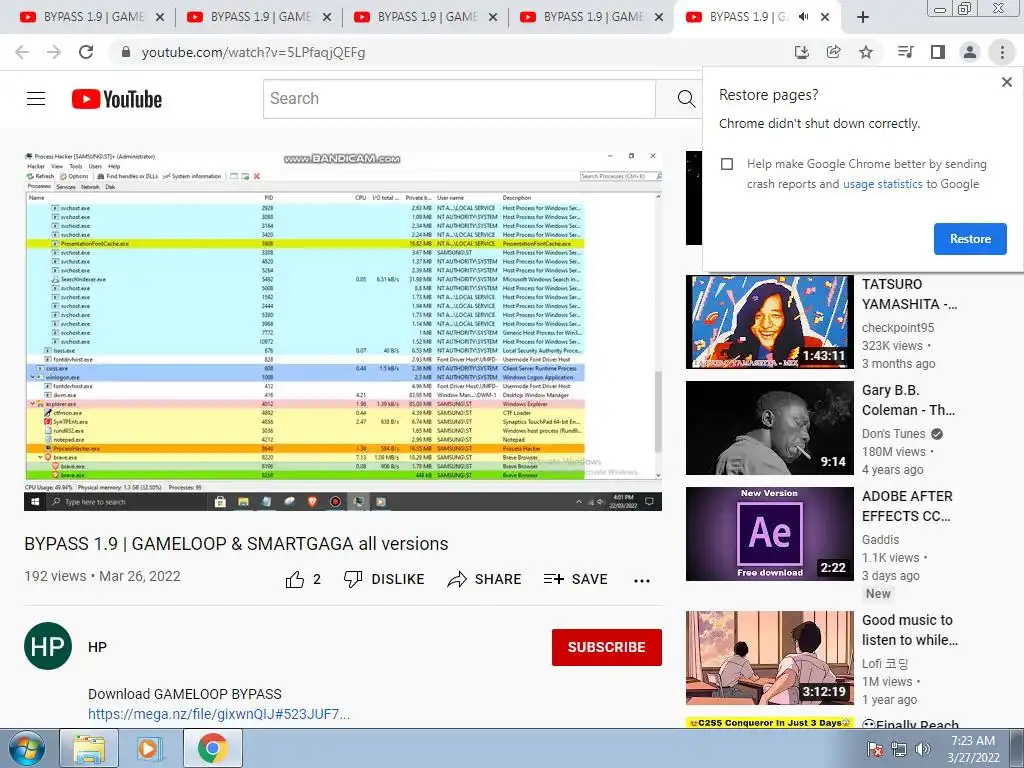Open Windows Media Player taskbar icon

150,748
